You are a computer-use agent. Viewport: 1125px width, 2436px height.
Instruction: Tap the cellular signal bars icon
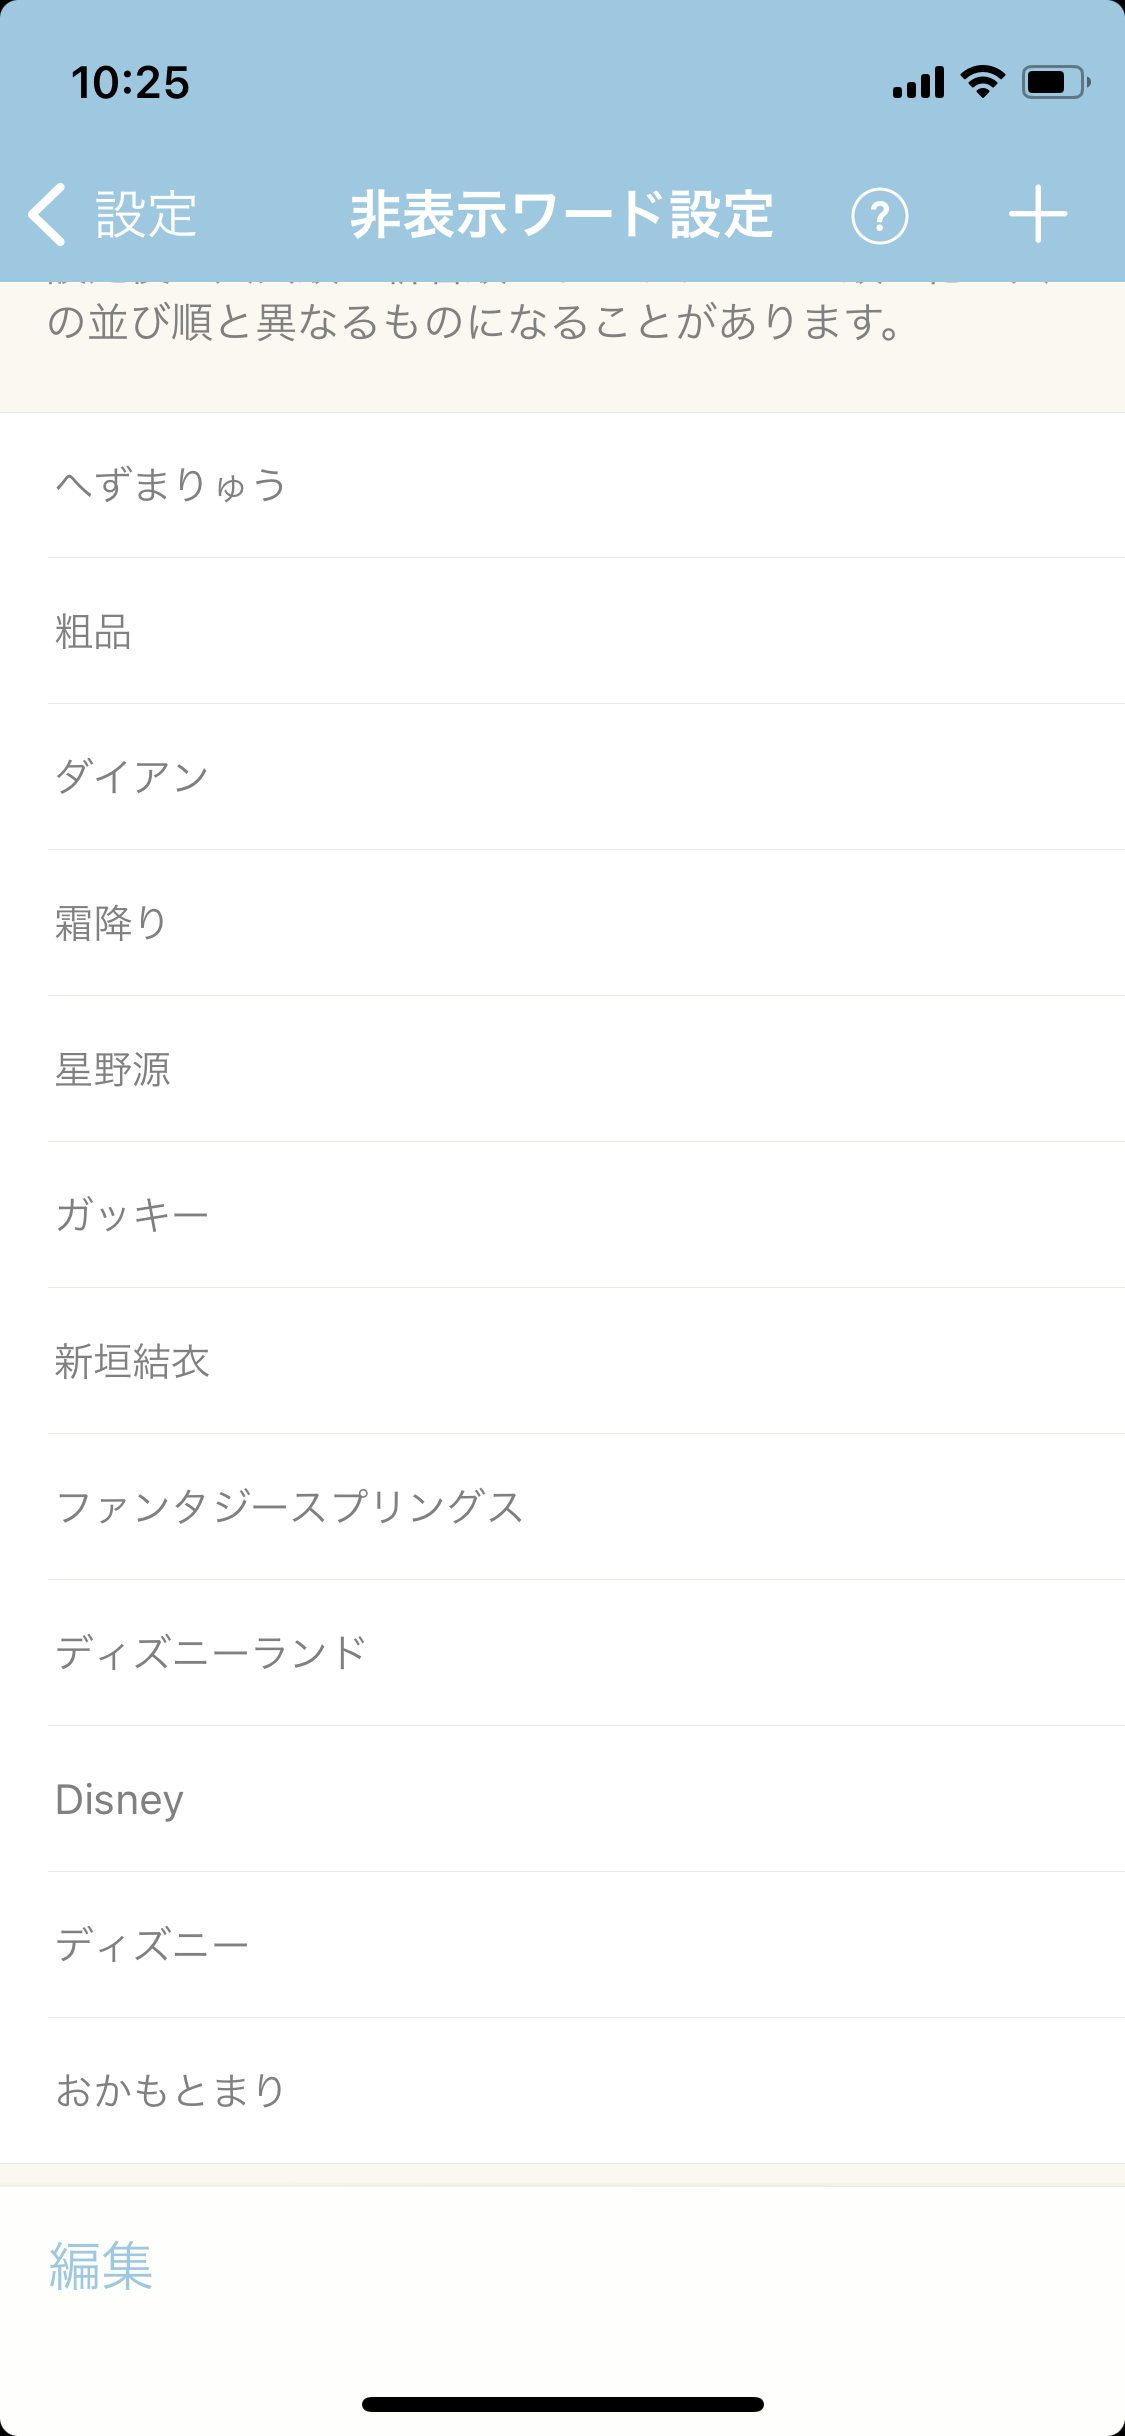pyautogui.click(x=919, y=82)
